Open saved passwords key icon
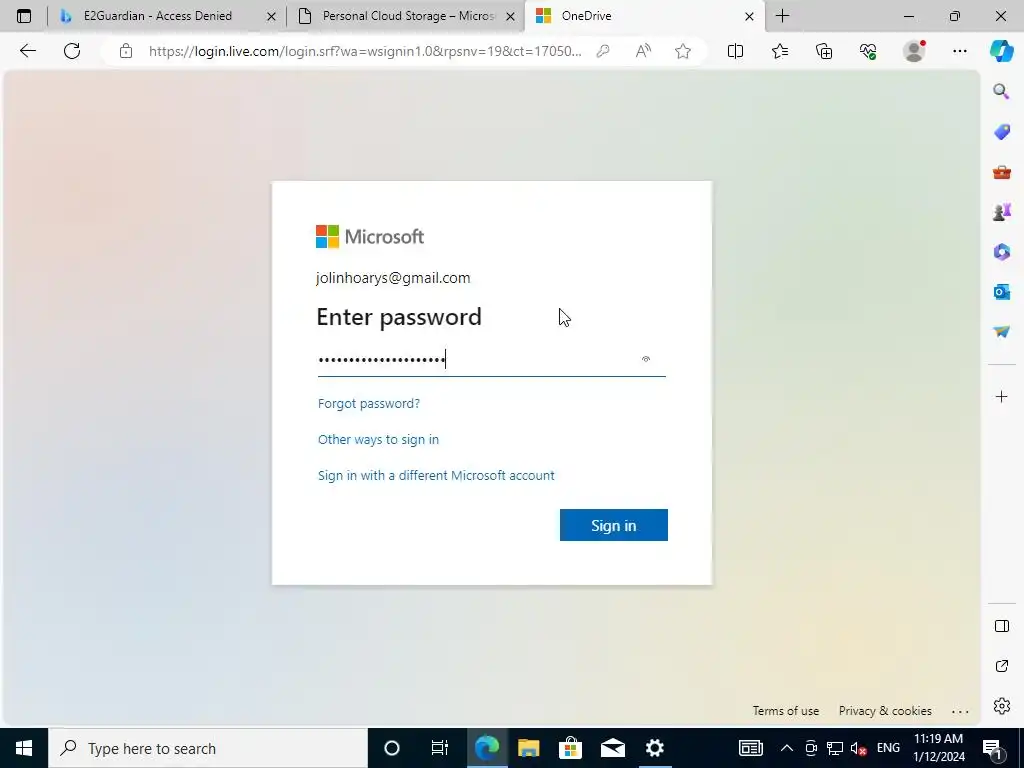Screen dimensions: 1024x768 coord(603,51)
